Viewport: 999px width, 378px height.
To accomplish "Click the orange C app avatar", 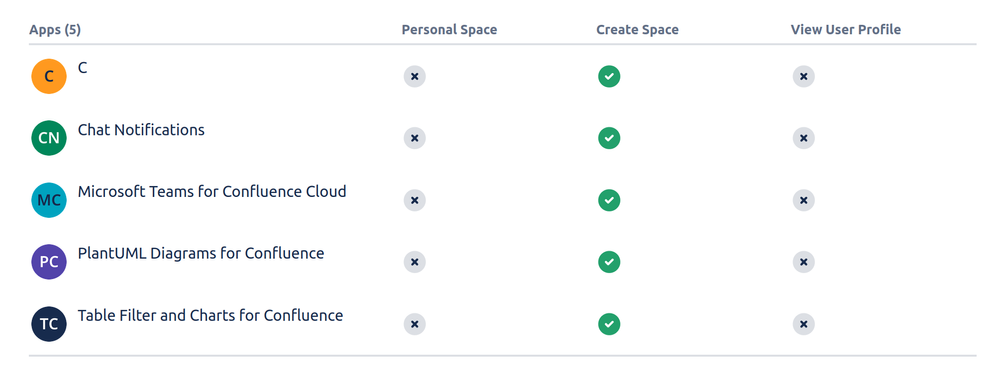I will 49,76.
